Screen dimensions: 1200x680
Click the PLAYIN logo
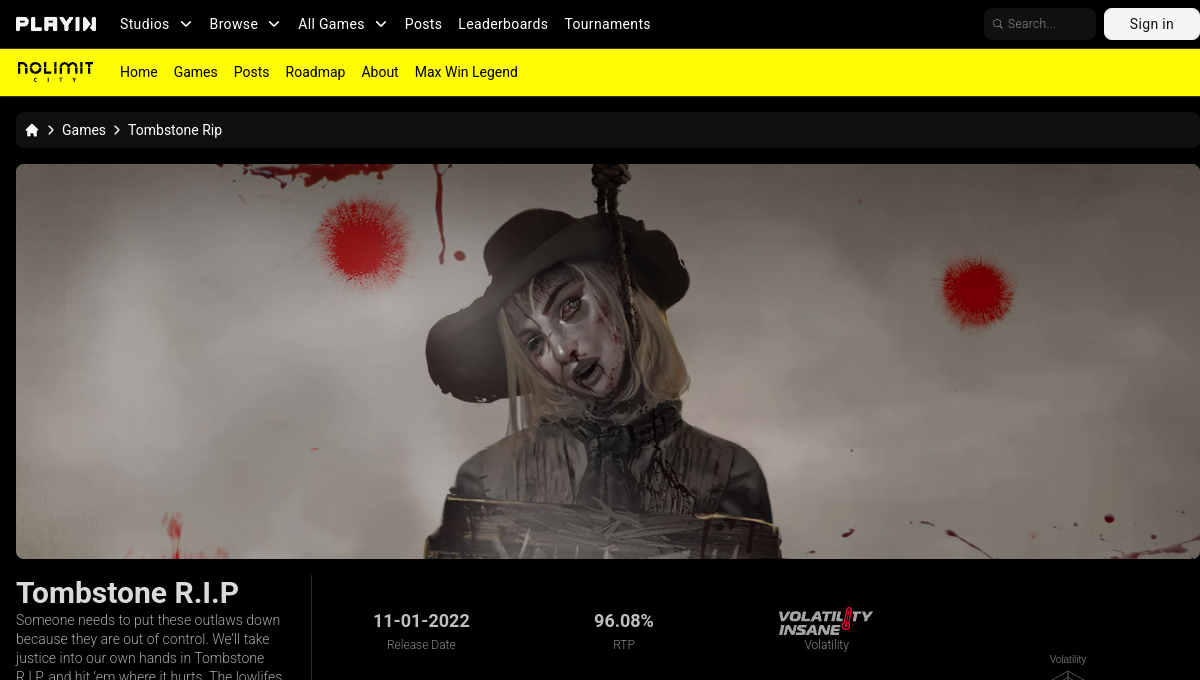click(56, 24)
